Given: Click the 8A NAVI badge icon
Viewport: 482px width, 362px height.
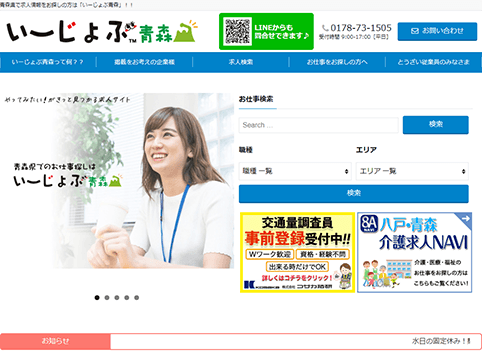Looking at the screenshot, I should (369, 224).
